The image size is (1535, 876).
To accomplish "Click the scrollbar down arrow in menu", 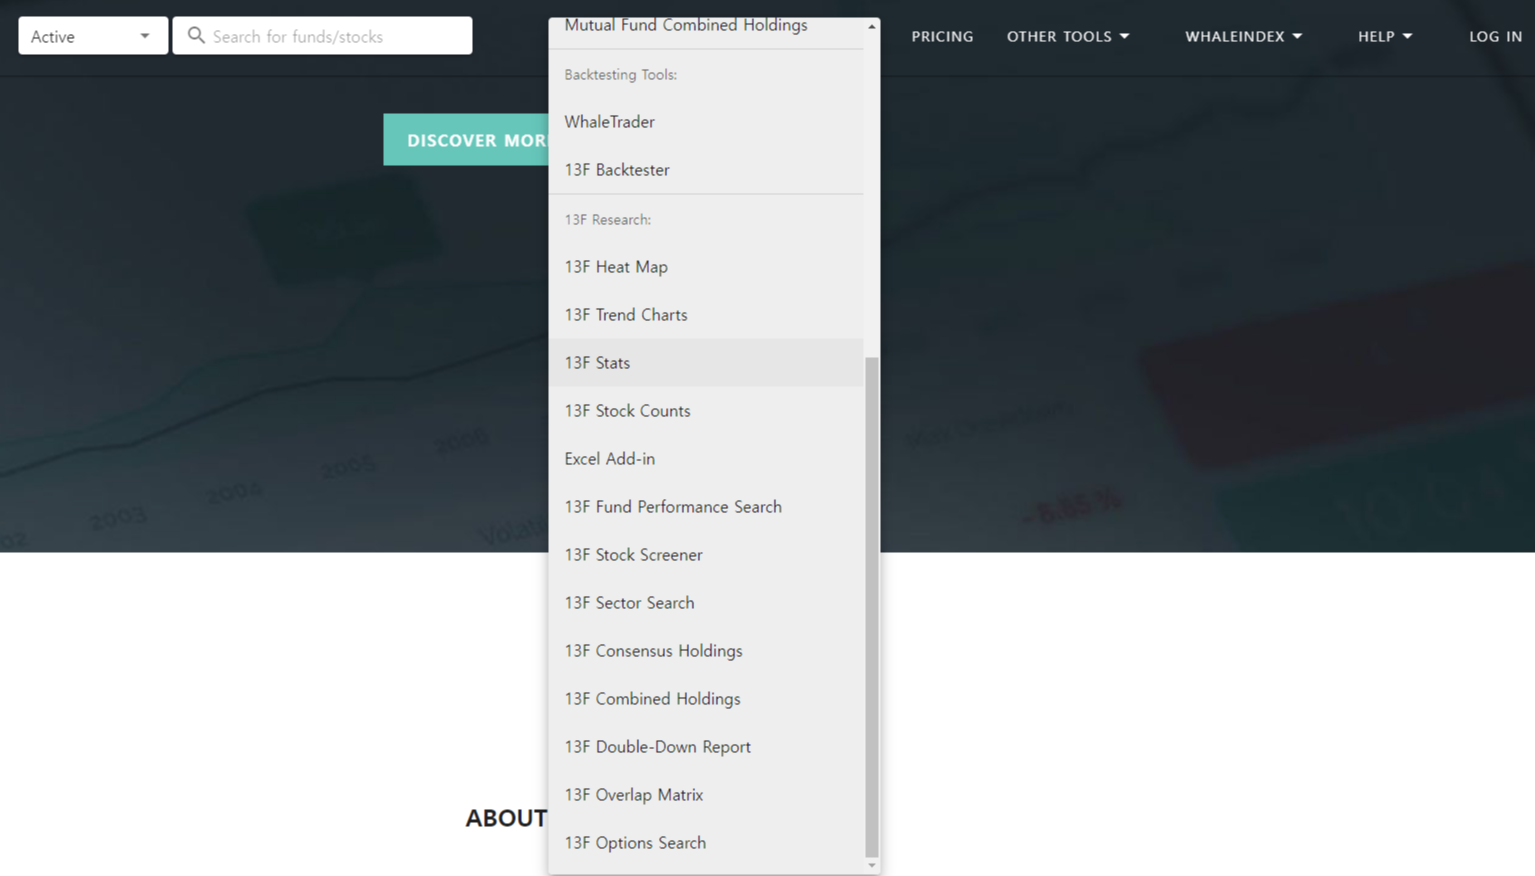I will pos(872,866).
